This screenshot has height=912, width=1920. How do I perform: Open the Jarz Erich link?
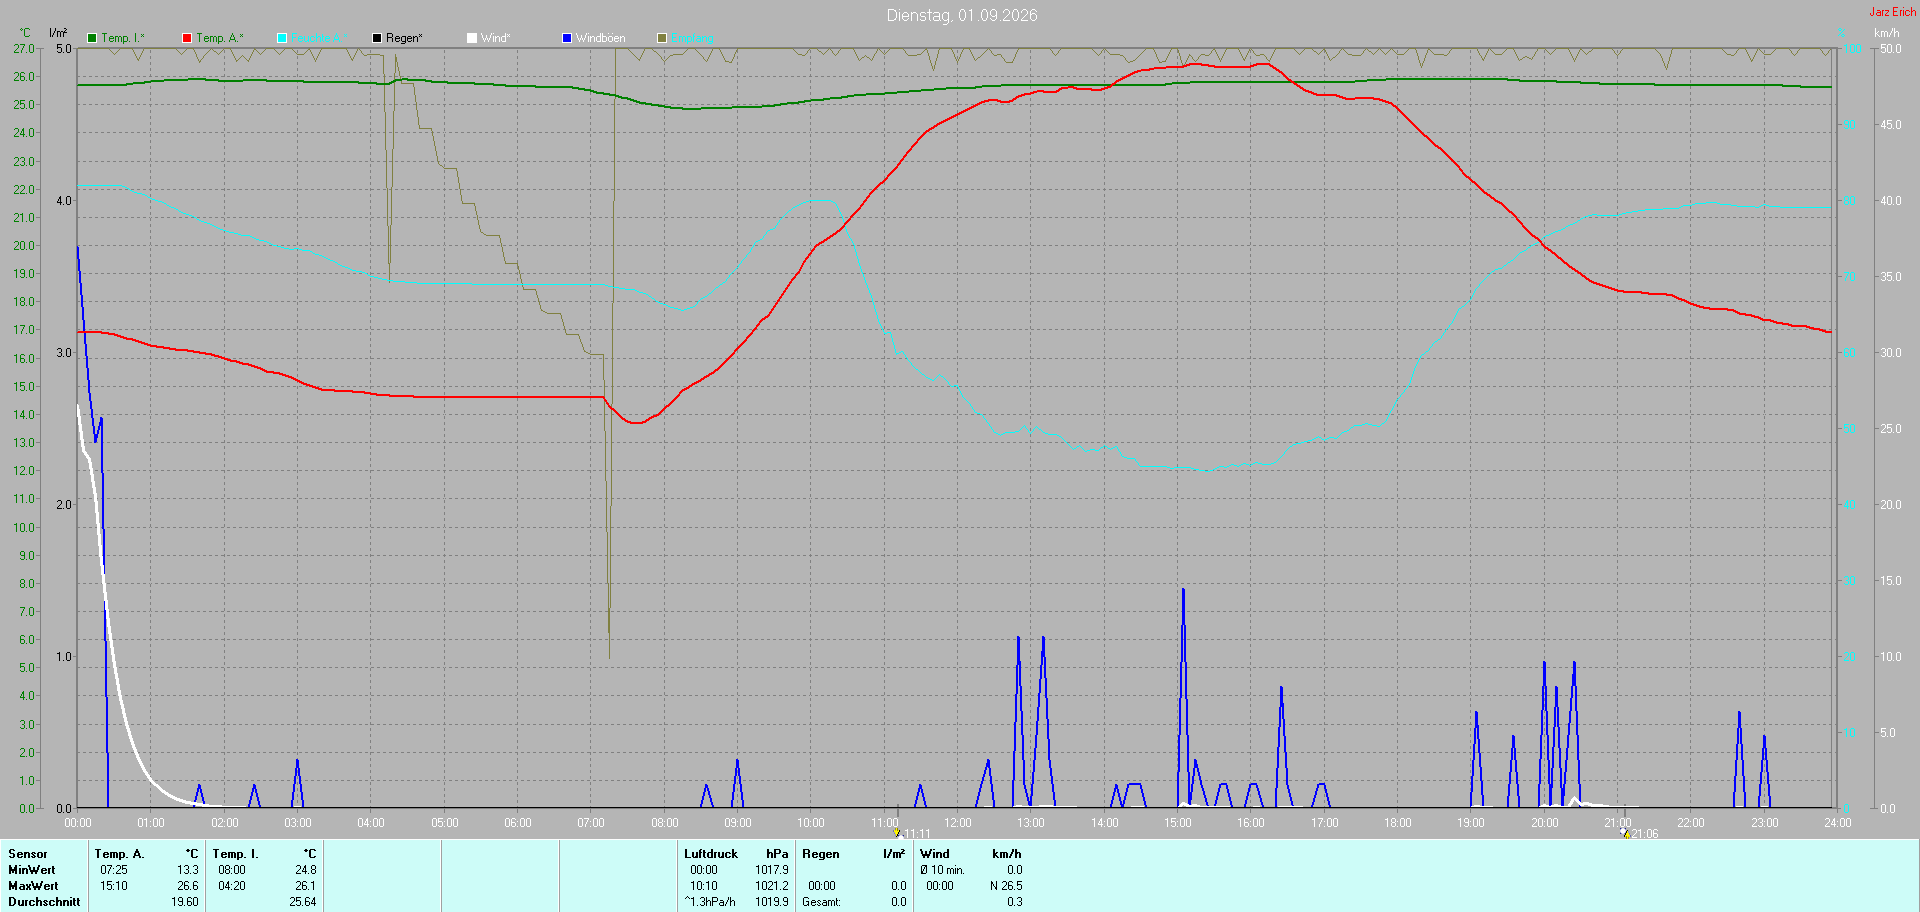tap(1893, 12)
